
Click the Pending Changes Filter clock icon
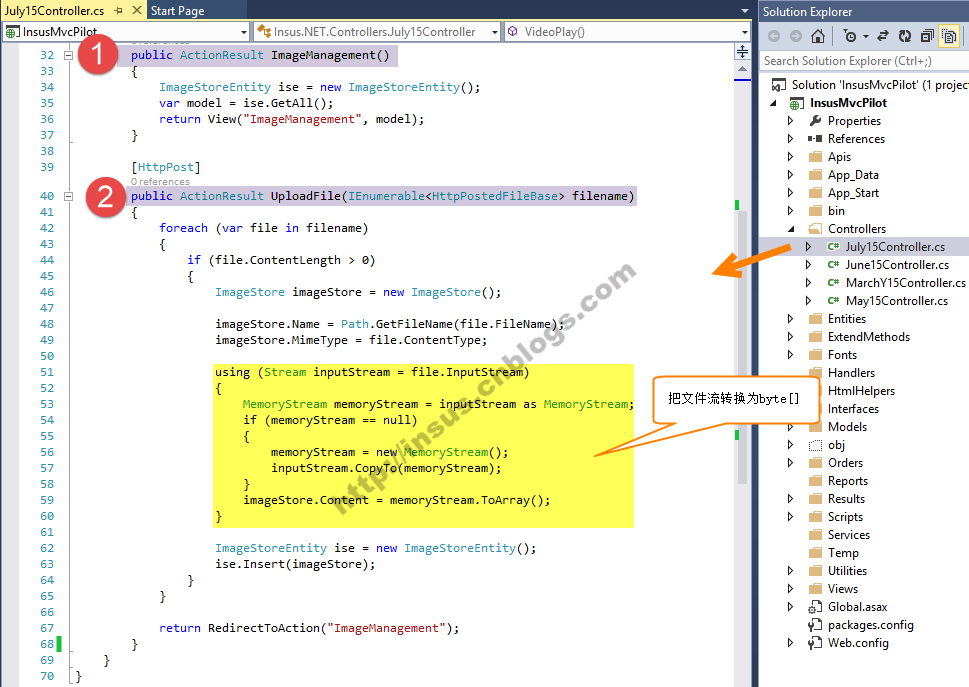849,36
